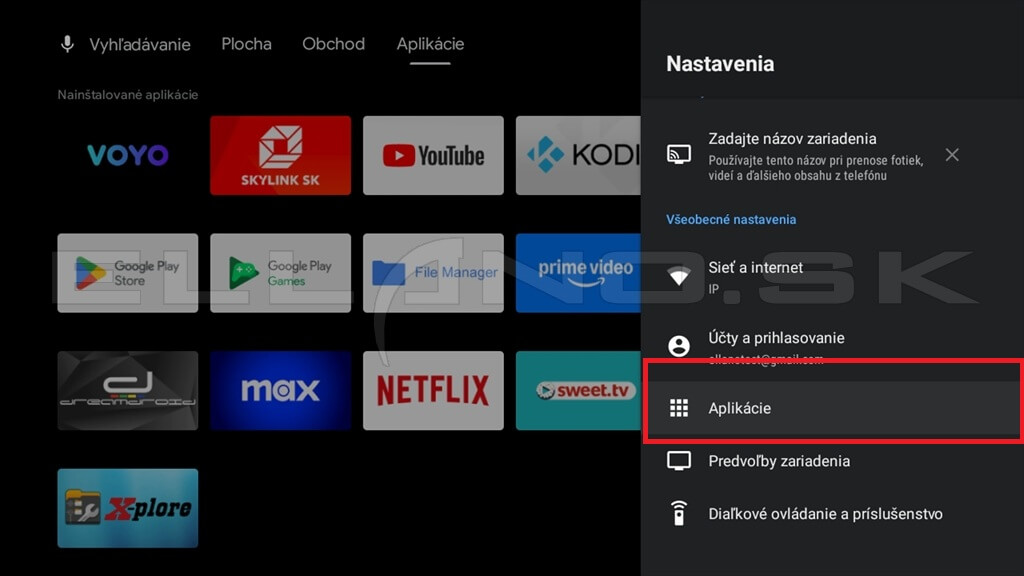Launch the Dreamdroid app tile
The height and width of the screenshot is (576, 1024).
pyautogui.click(x=127, y=391)
